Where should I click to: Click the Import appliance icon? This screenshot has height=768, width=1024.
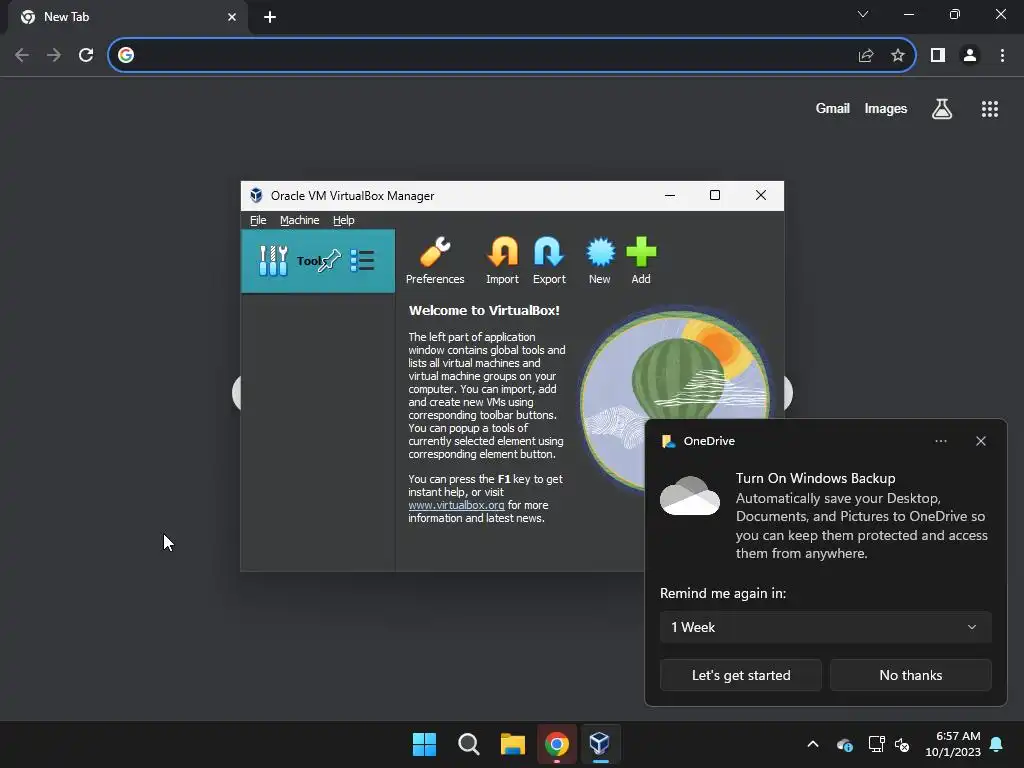tap(502, 252)
